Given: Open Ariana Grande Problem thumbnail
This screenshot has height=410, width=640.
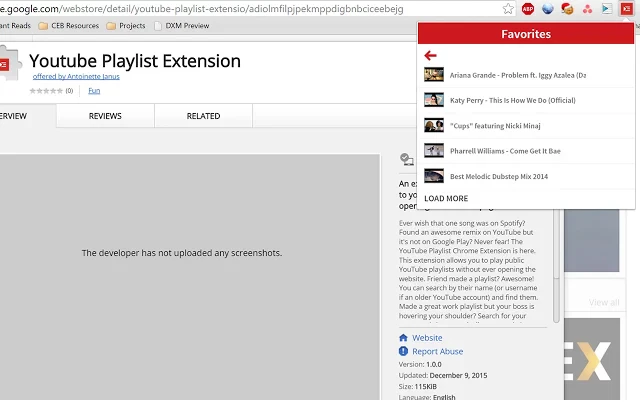Looking at the screenshot, I should [x=434, y=75].
